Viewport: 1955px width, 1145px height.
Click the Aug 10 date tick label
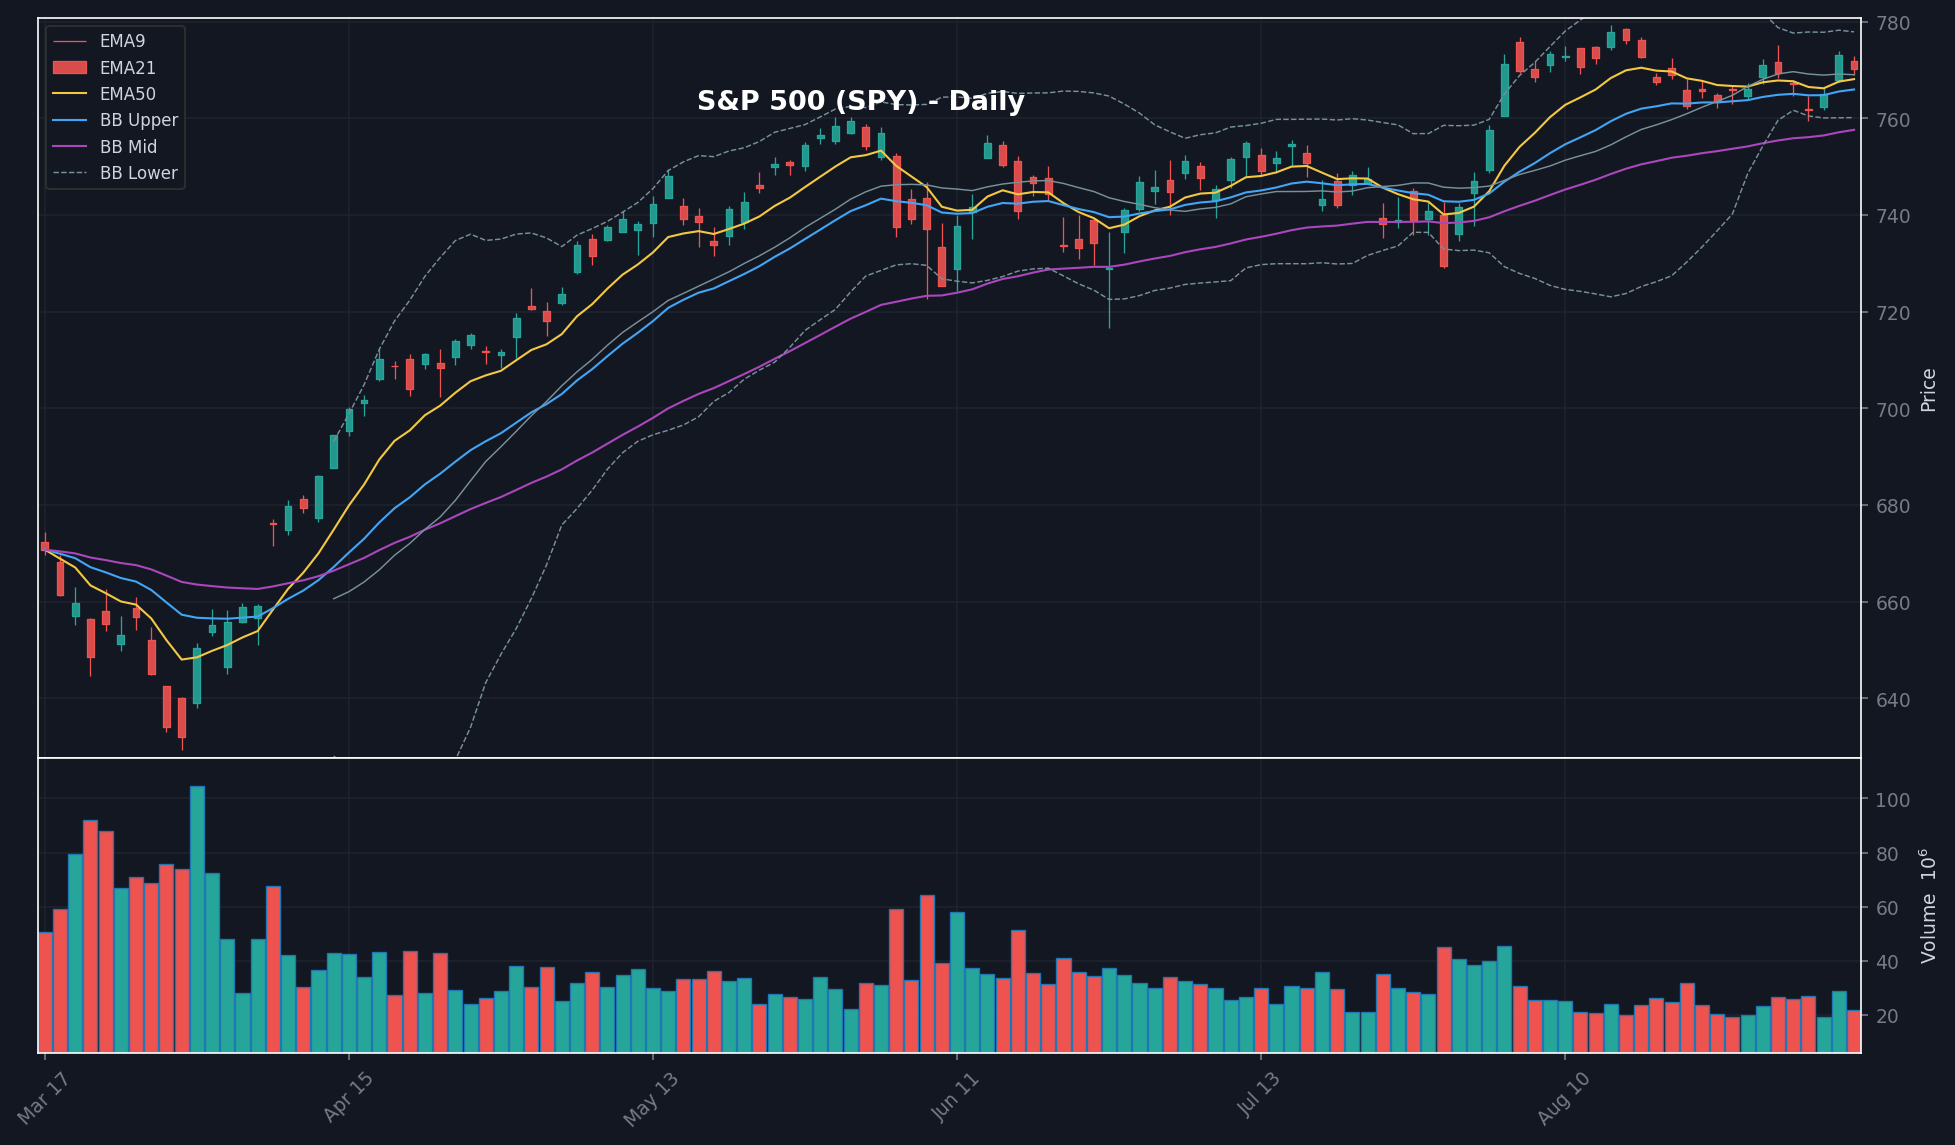pos(1564,1098)
